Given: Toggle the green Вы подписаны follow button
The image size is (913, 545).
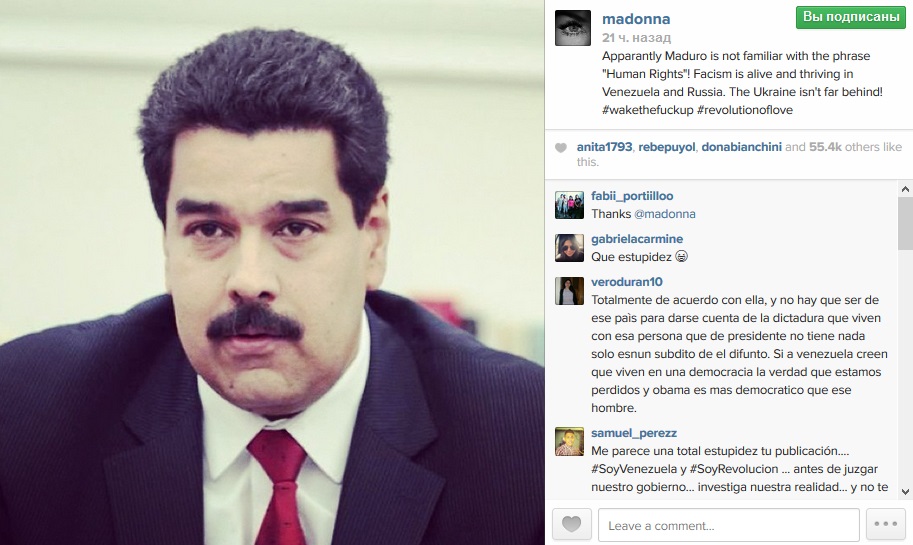Looking at the screenshot, I should pos(851,17).
